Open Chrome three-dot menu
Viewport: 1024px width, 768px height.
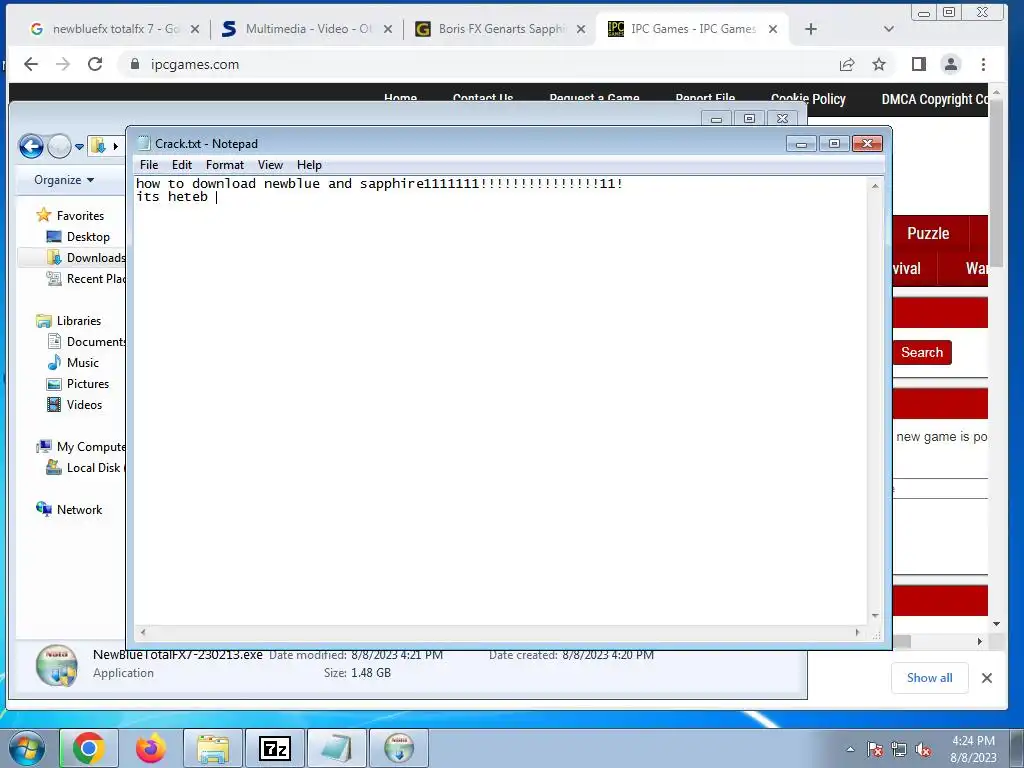pos(984,64)
